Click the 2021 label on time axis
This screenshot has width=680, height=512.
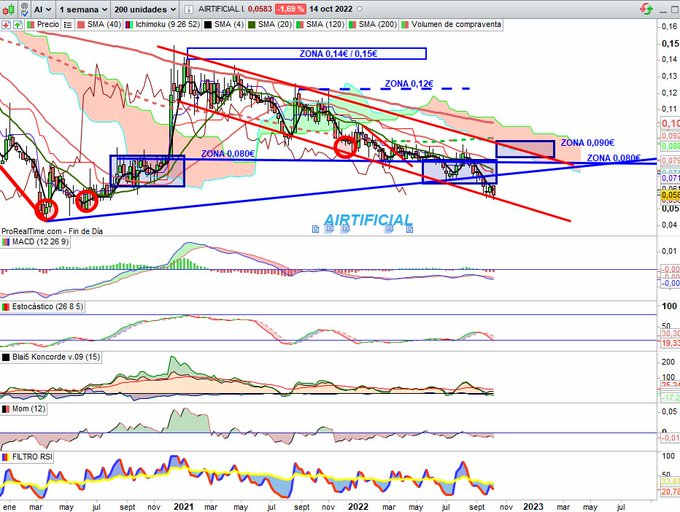(x=183, y=506)
